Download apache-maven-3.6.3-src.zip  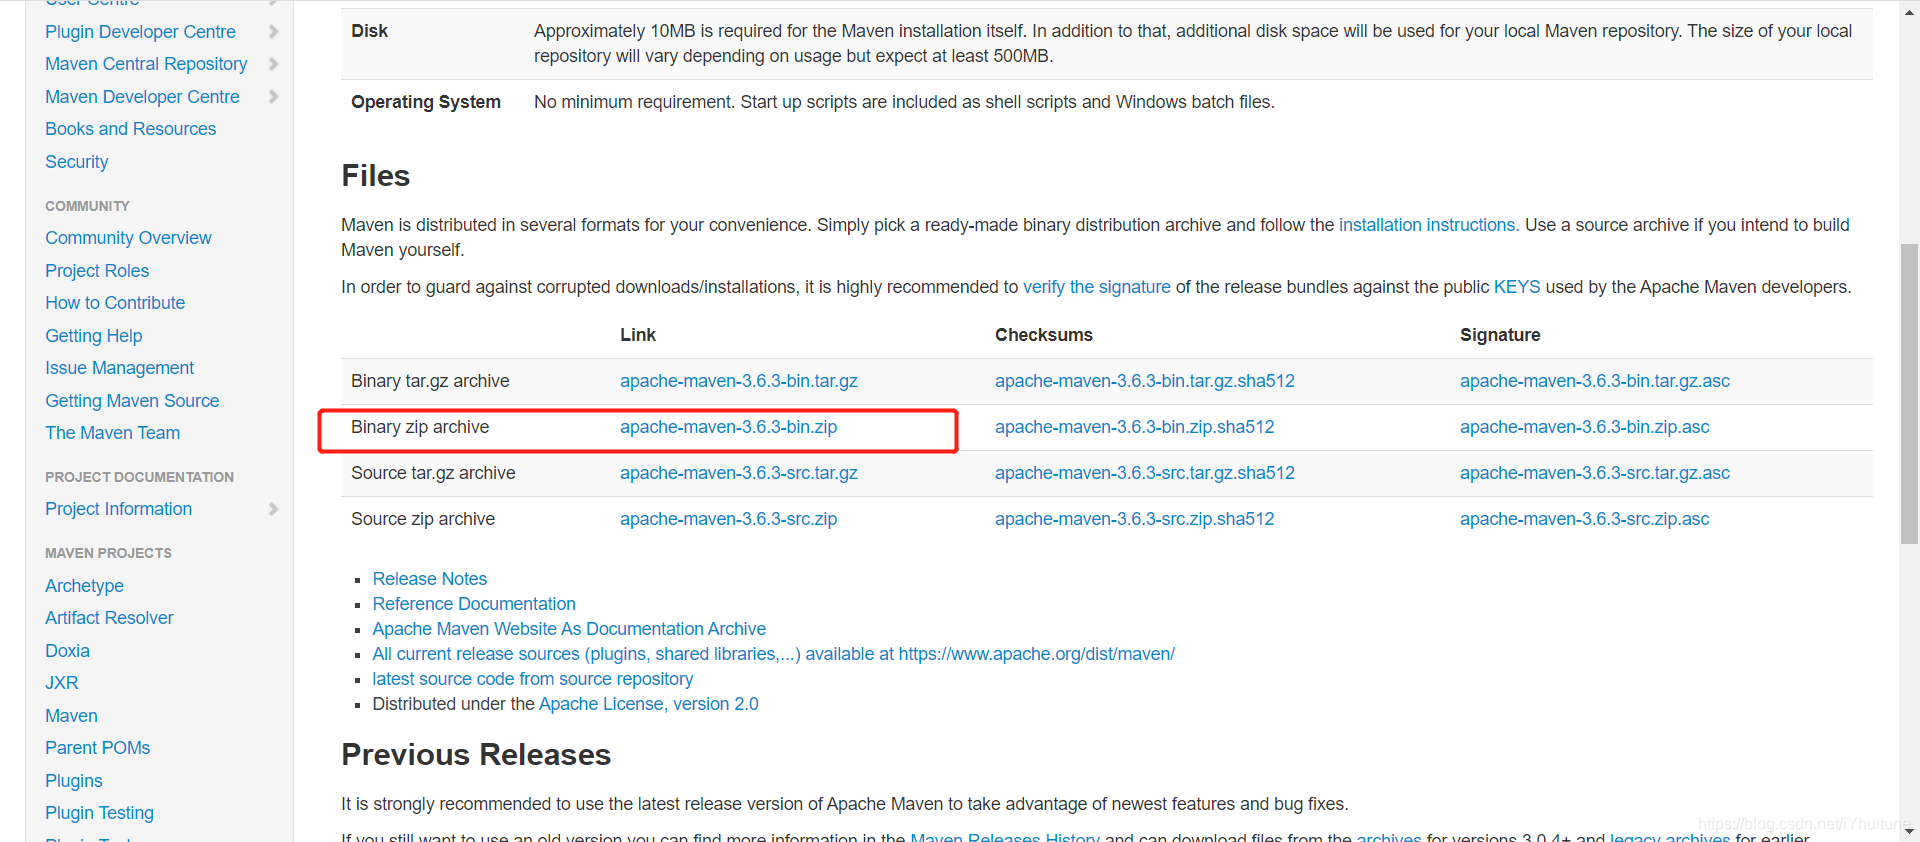point(728,519)
